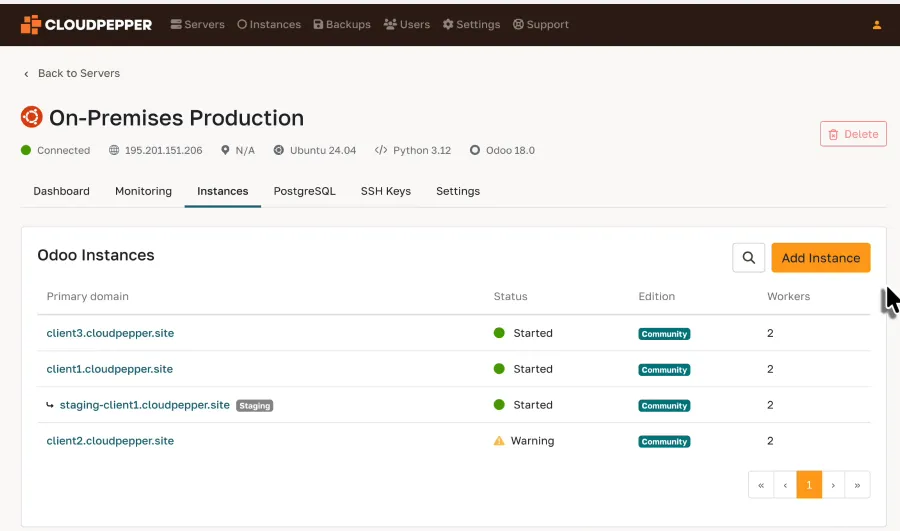
Task: Switch to the Monitoring tab
Action: 143,191
